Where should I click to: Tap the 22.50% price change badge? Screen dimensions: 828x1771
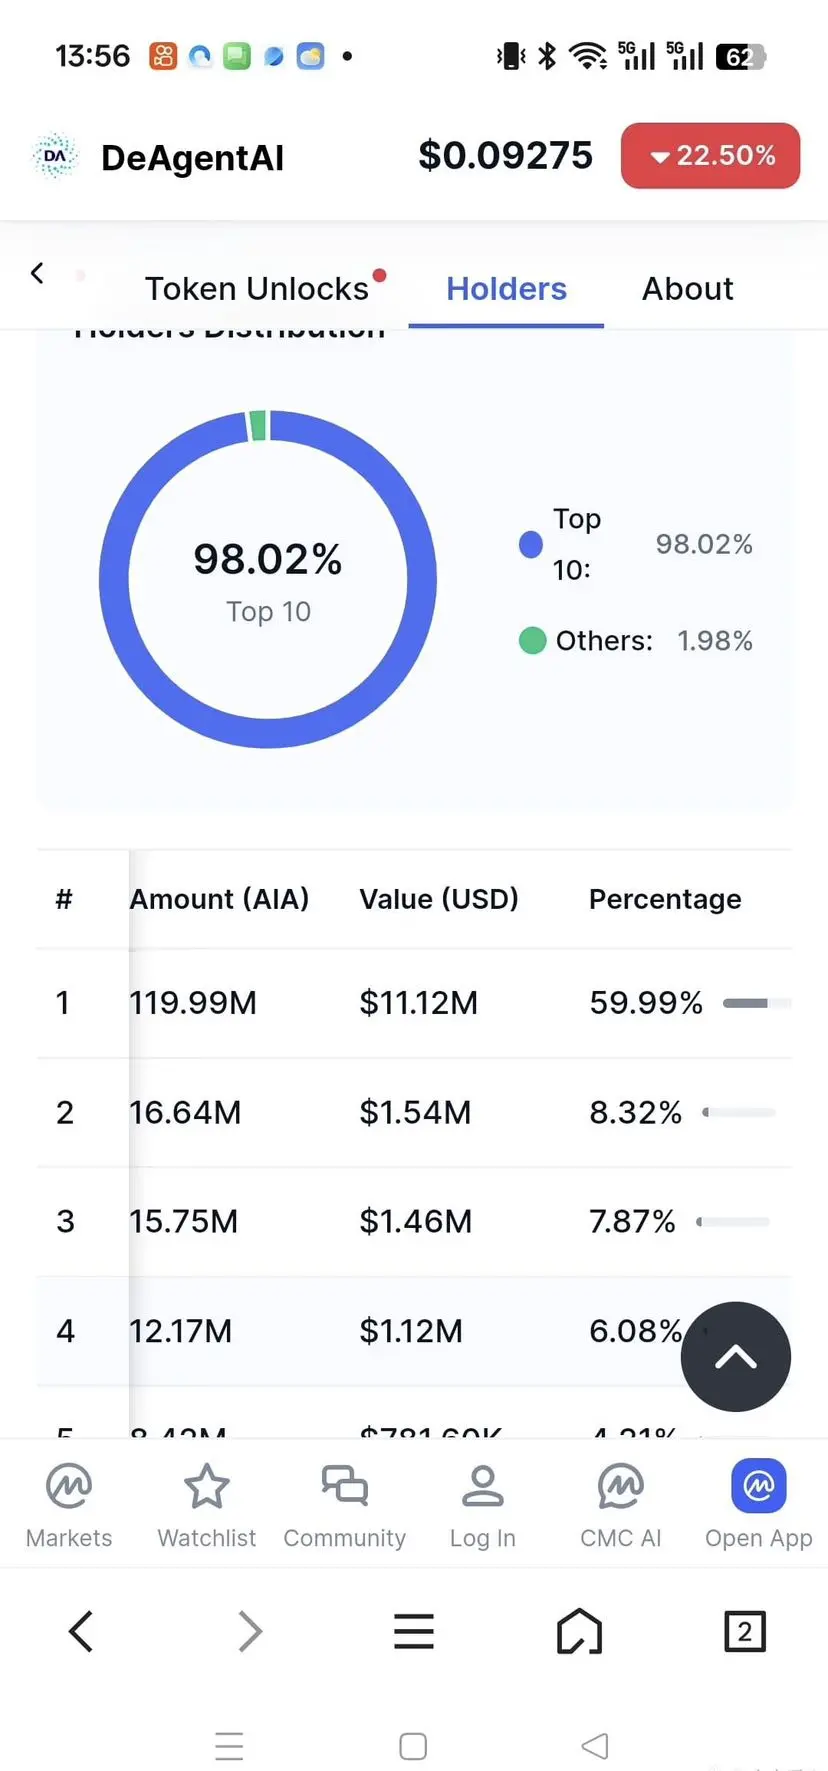pos(710,156)
